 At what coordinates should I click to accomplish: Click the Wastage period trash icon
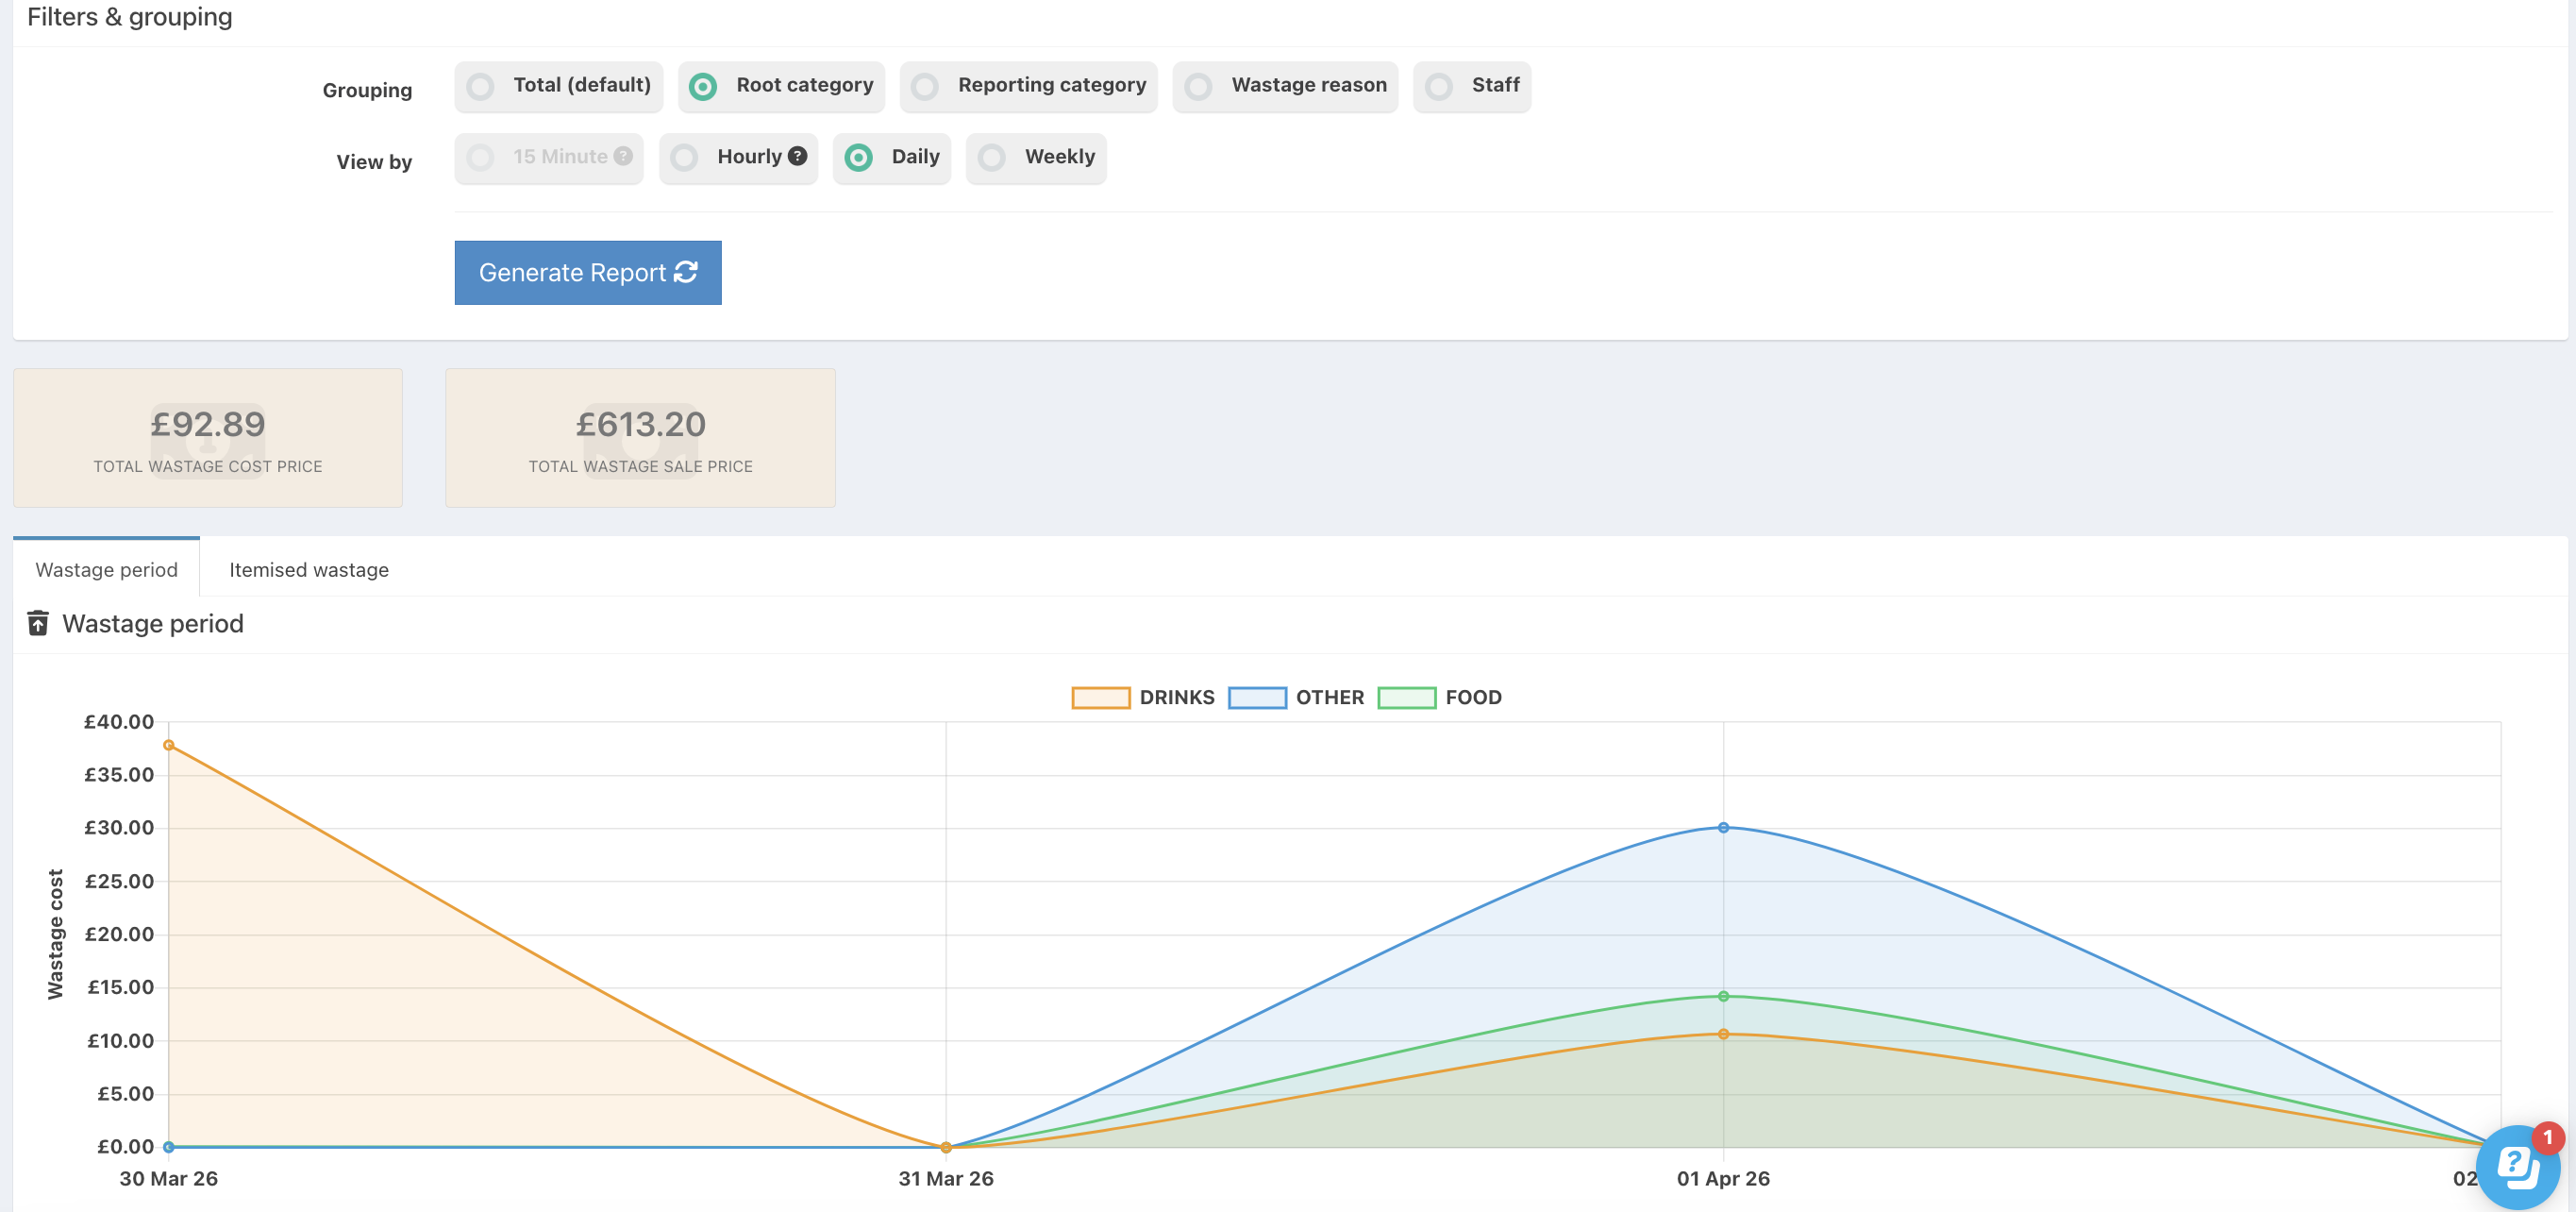tap(38, 623)
